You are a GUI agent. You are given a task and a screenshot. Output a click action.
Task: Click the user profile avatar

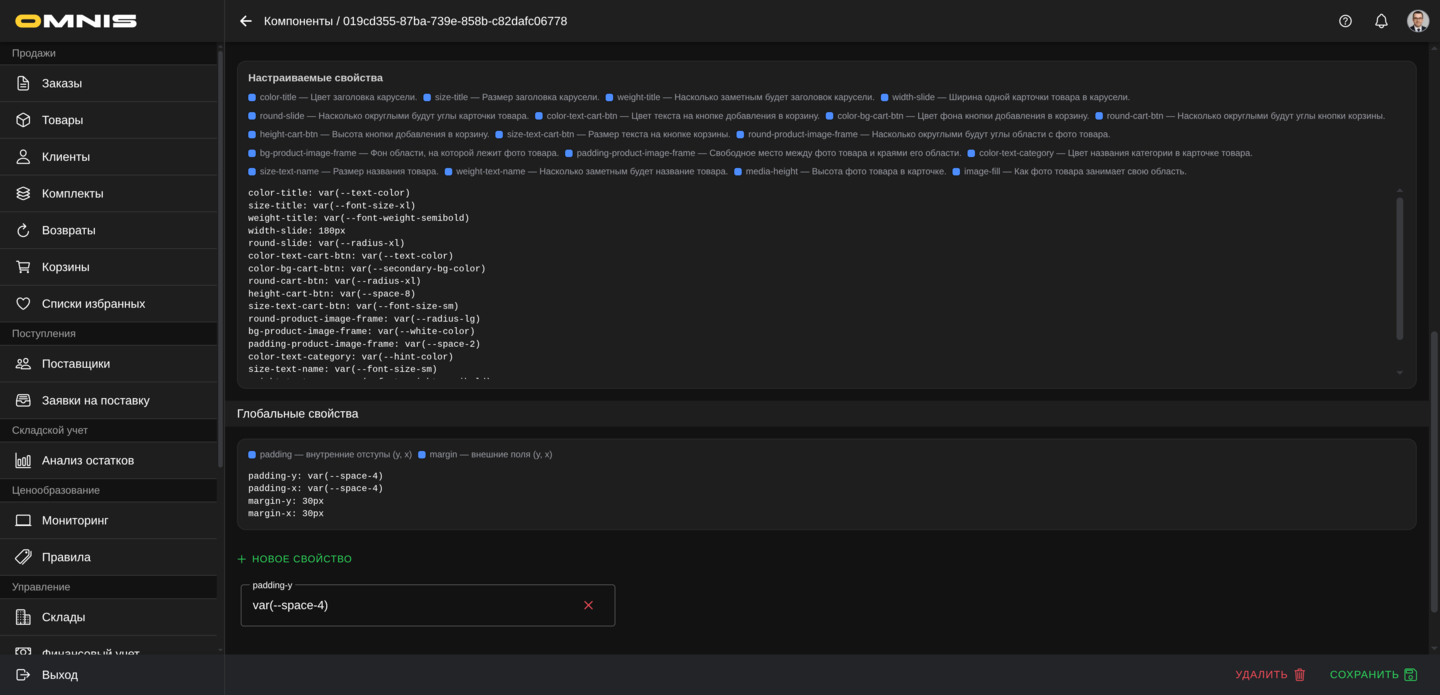(x=1417, y=21)
